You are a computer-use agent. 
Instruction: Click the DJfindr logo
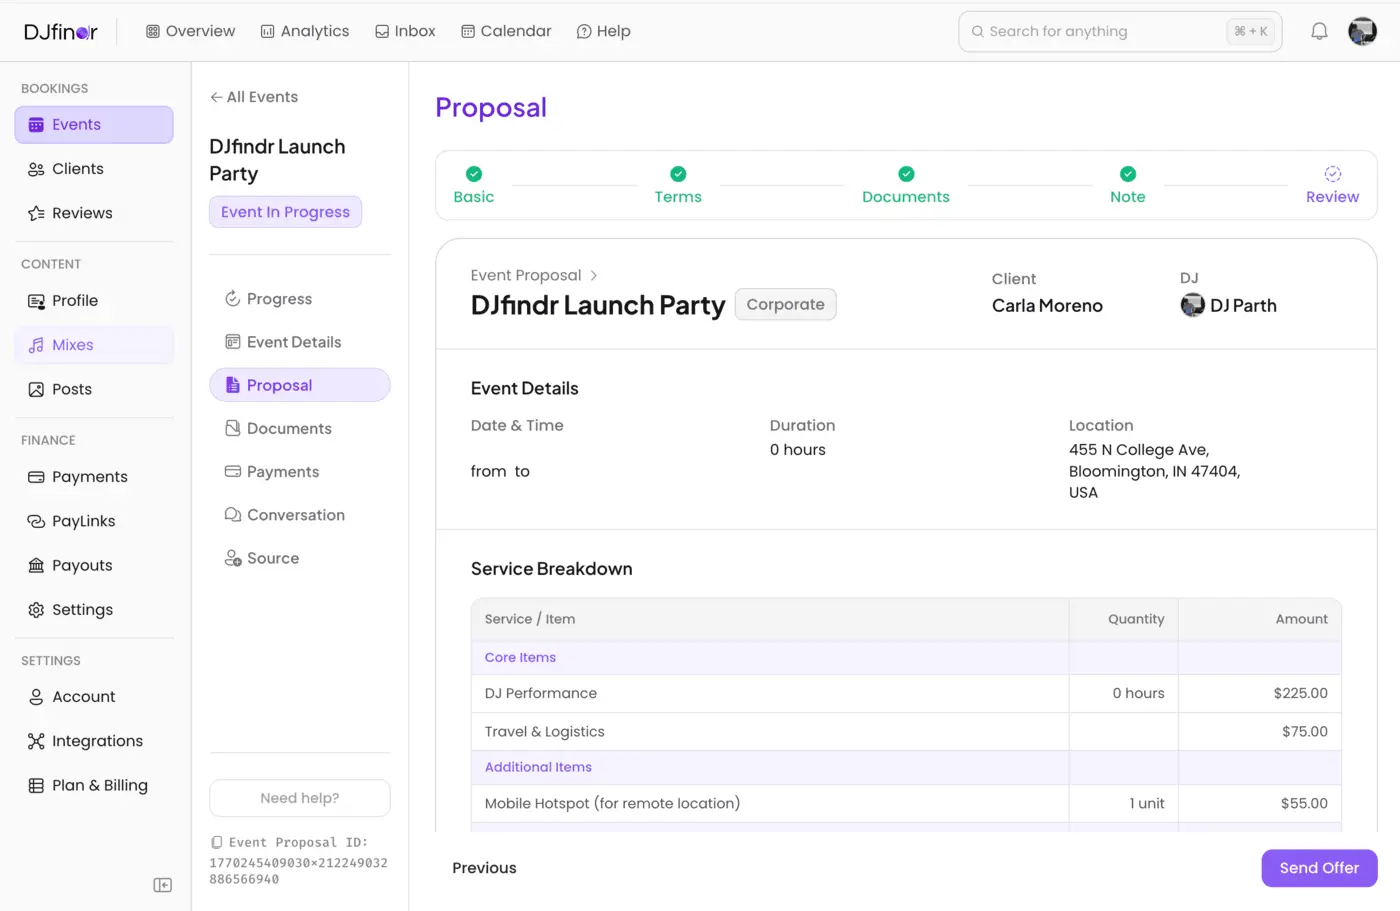tap(60, 31)
